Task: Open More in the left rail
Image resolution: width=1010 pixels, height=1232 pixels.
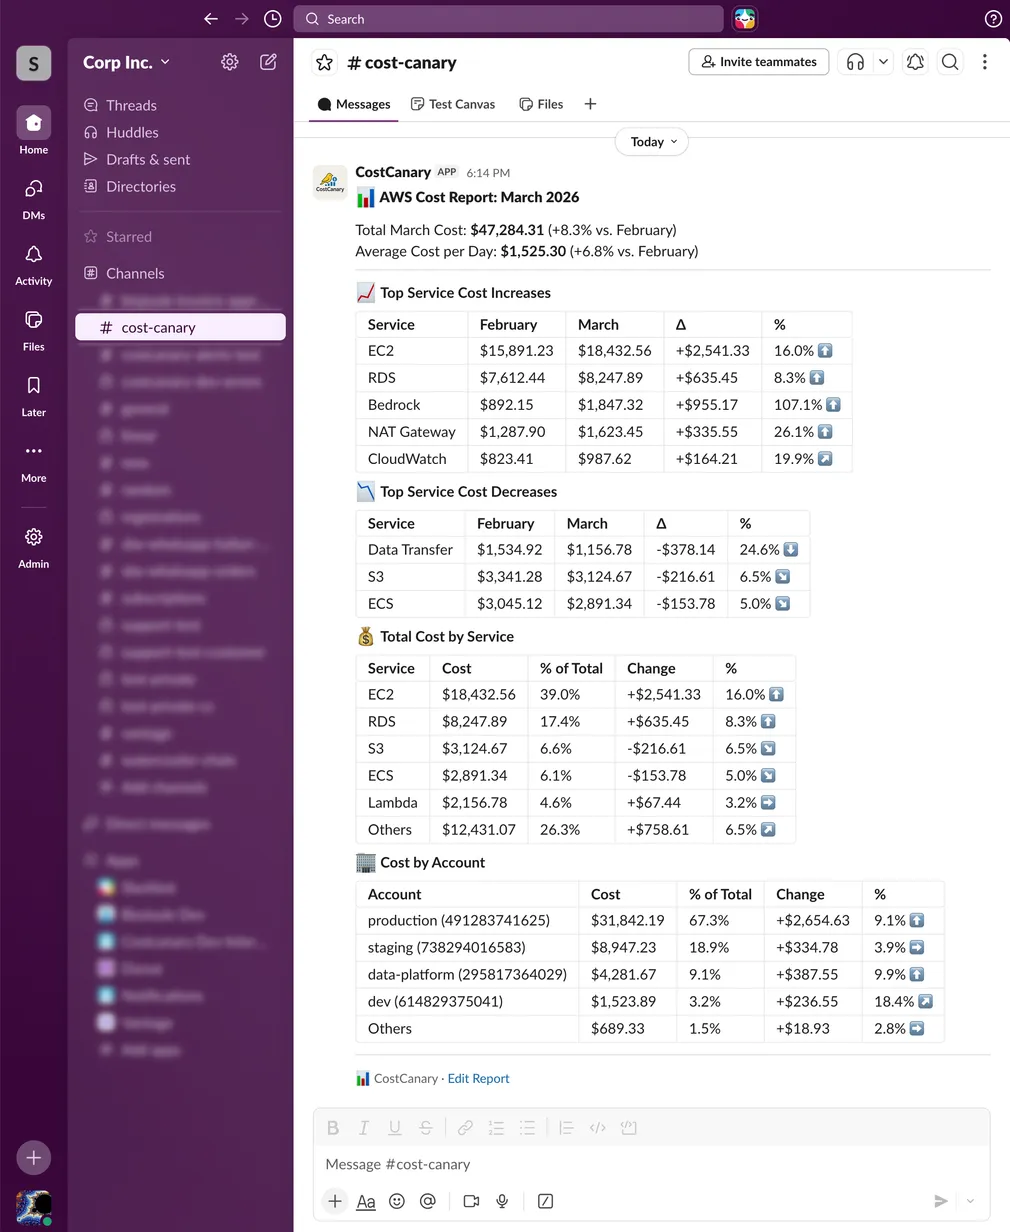Action: pos(34,461)
